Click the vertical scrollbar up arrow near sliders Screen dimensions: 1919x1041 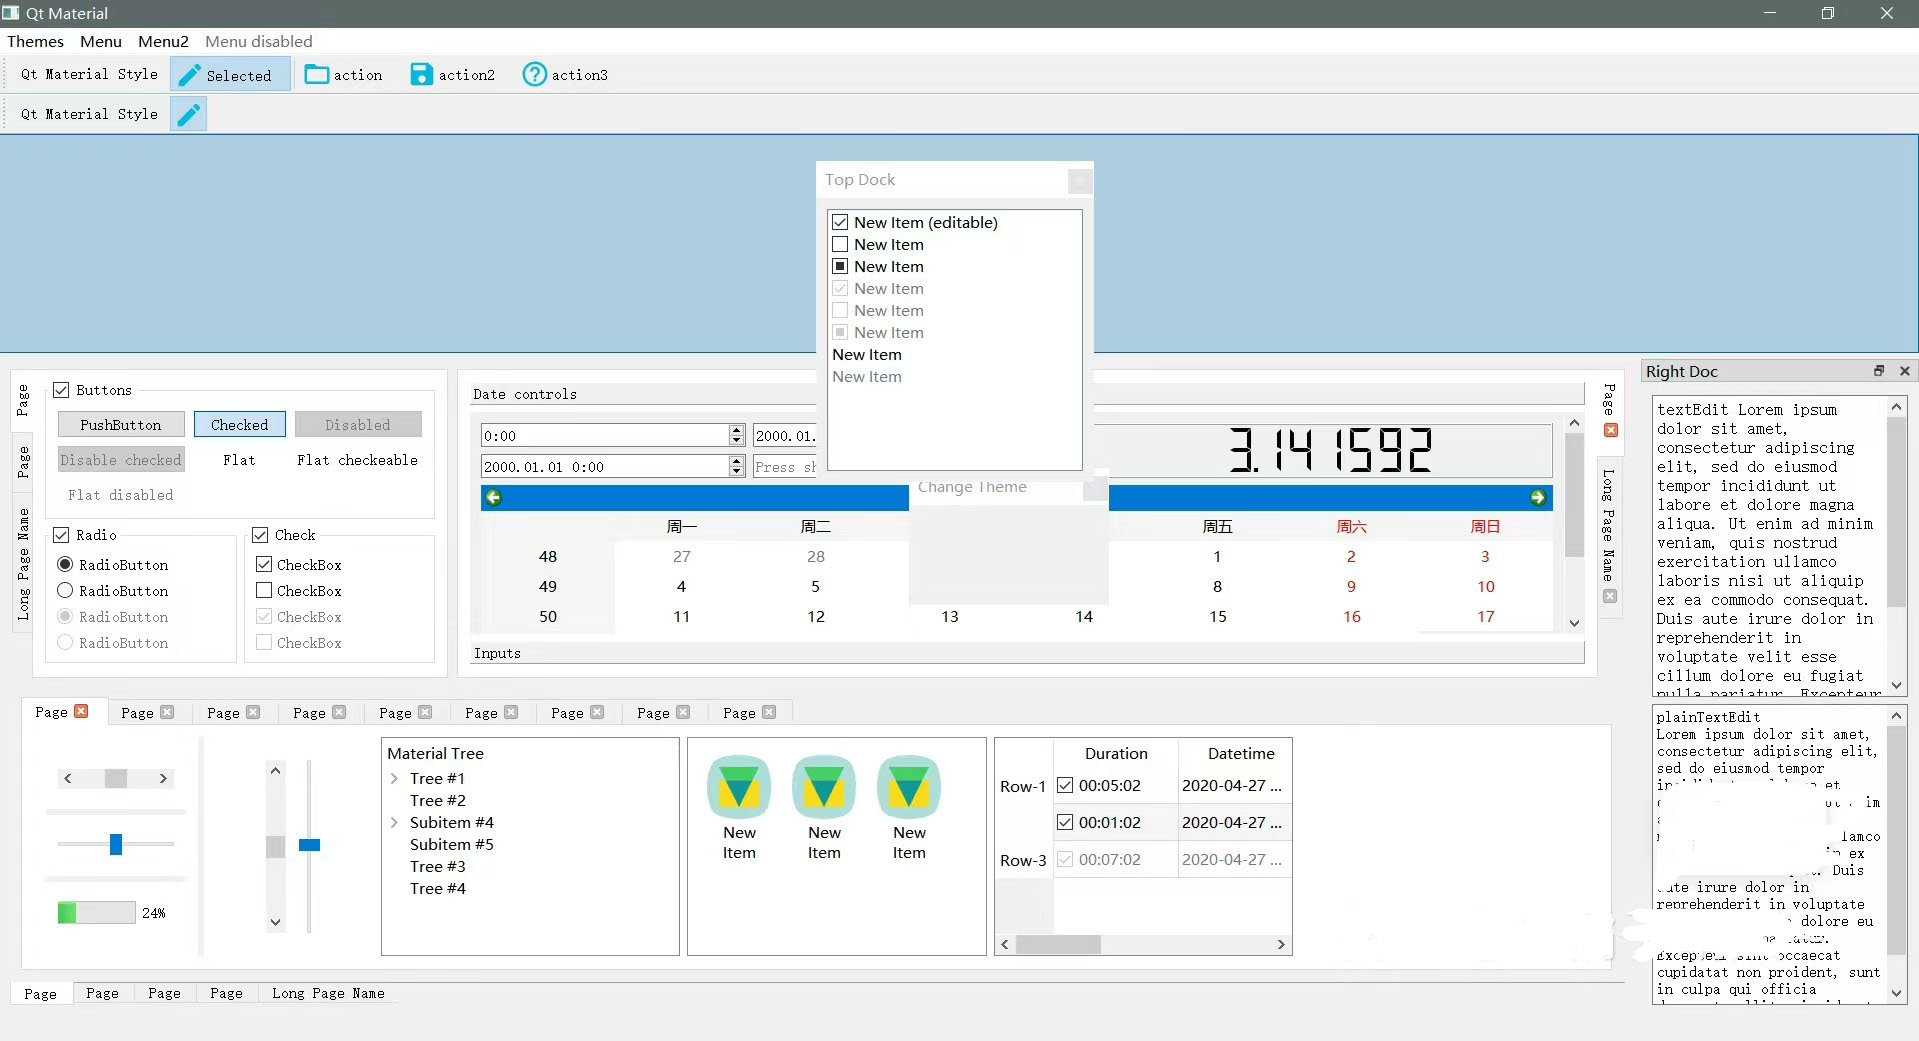(275, 771)
